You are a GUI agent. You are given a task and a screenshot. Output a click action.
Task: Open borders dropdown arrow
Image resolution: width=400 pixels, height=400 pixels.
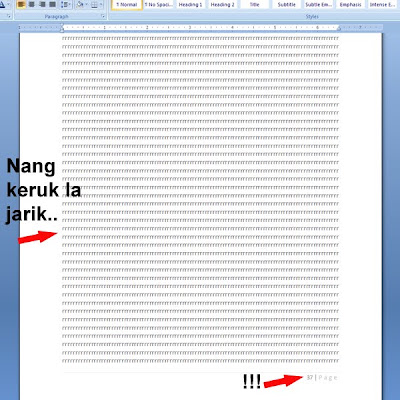(101, 4)
